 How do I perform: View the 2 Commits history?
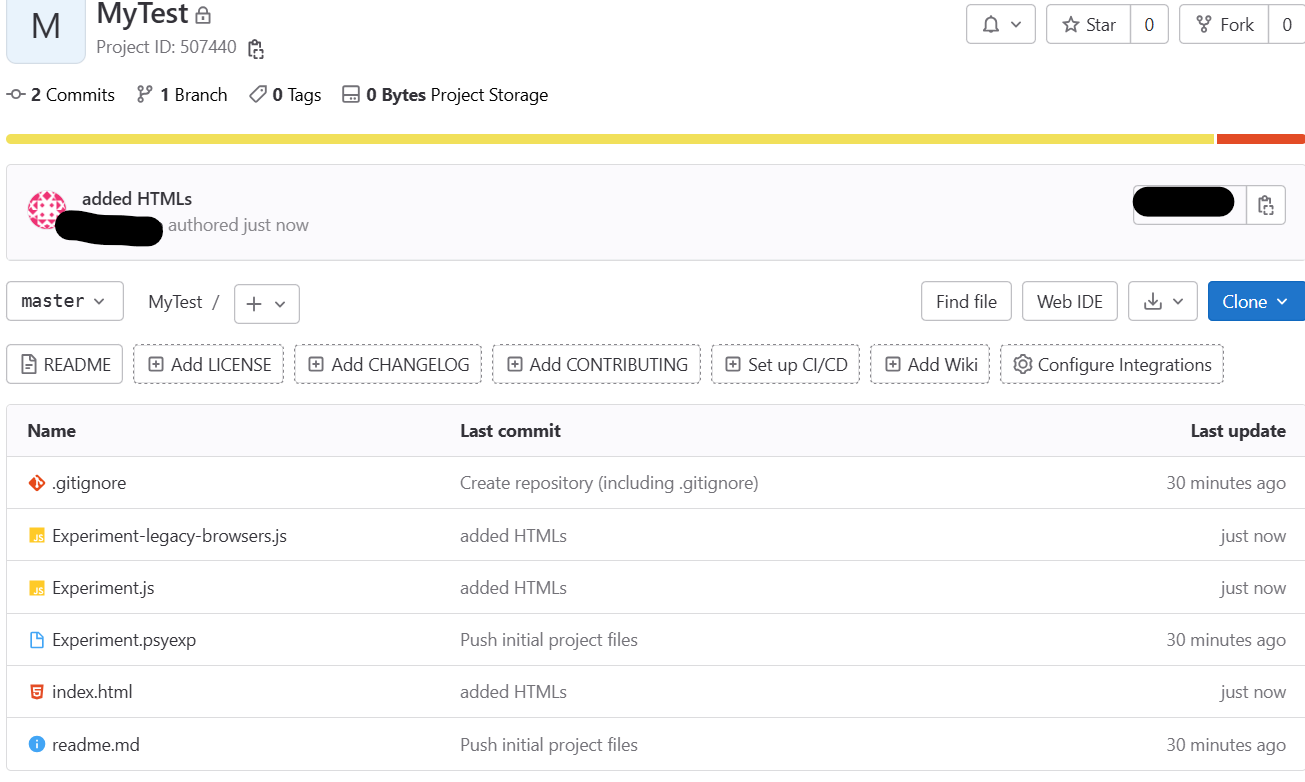point(61,95)
